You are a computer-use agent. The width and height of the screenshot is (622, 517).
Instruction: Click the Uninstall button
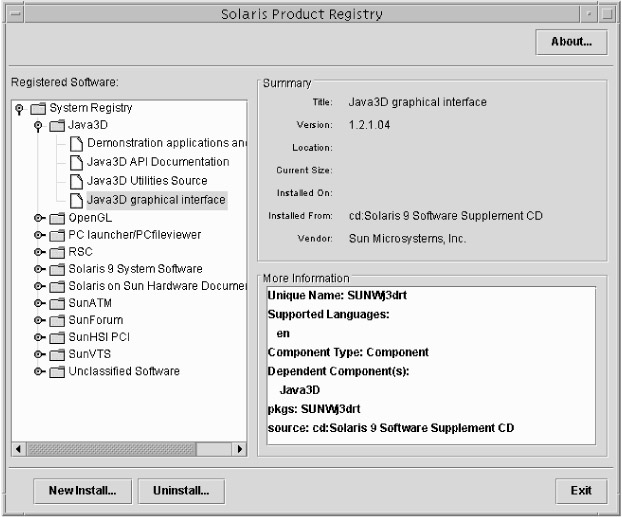coord(181,490)
